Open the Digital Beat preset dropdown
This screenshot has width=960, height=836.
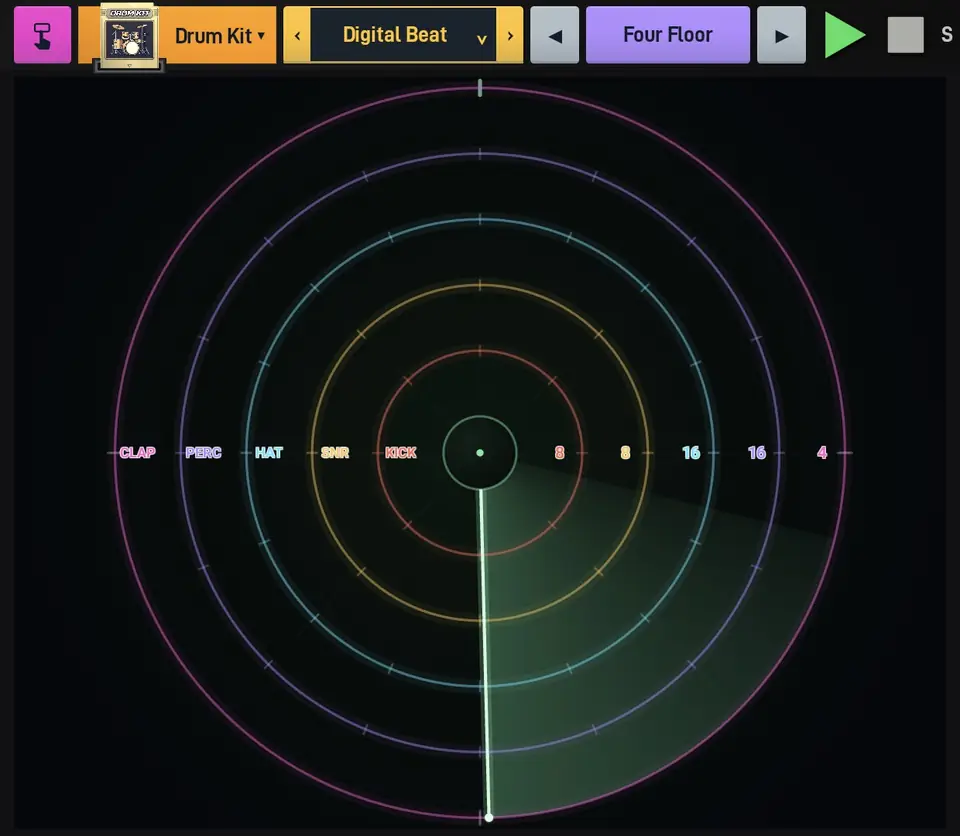point(403,35)
